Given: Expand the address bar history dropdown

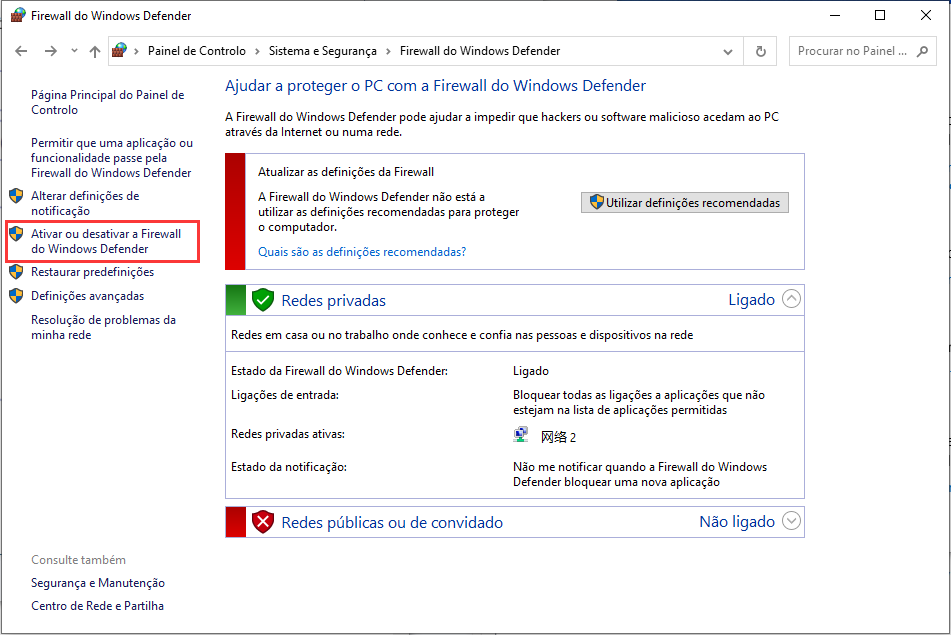Looking at the screenshot, I should [x=728, y=52].
